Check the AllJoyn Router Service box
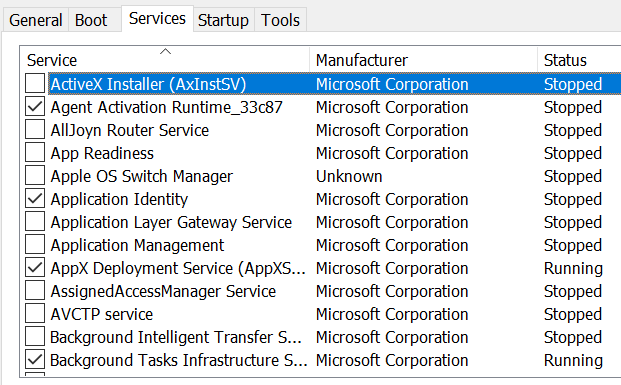 click(35, 130)
